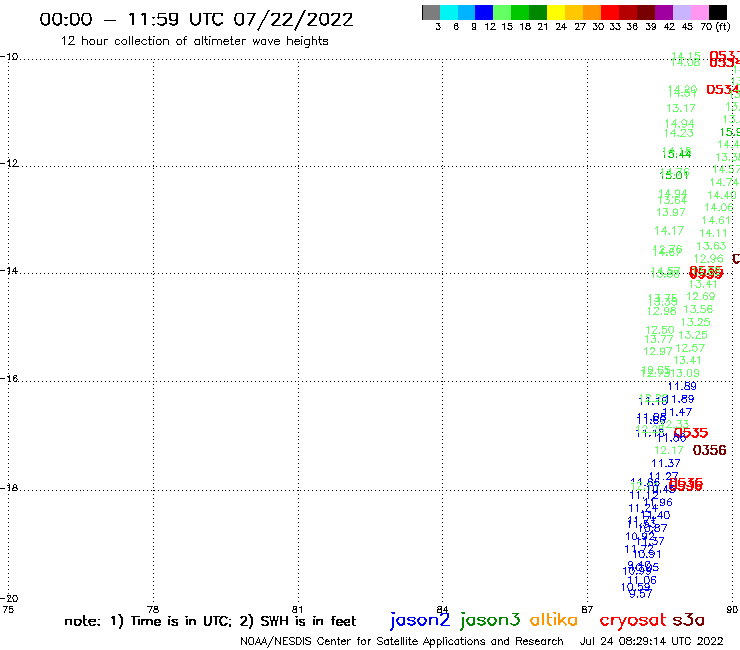Select the blue value 9.57 near the bottom
Viewport: 740px width, 650px height.
[641, 594]
